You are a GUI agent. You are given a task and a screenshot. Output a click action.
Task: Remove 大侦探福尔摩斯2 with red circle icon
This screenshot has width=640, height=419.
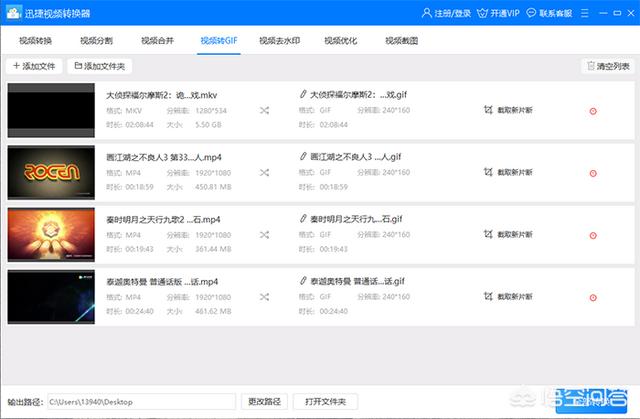593,111
